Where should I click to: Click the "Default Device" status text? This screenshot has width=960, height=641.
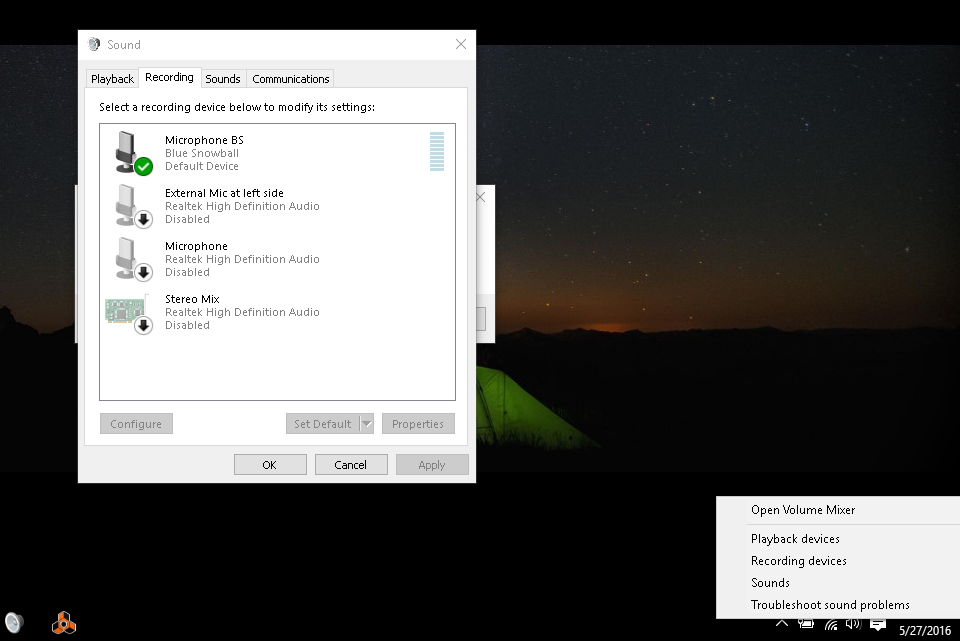[x=202, y=166]
